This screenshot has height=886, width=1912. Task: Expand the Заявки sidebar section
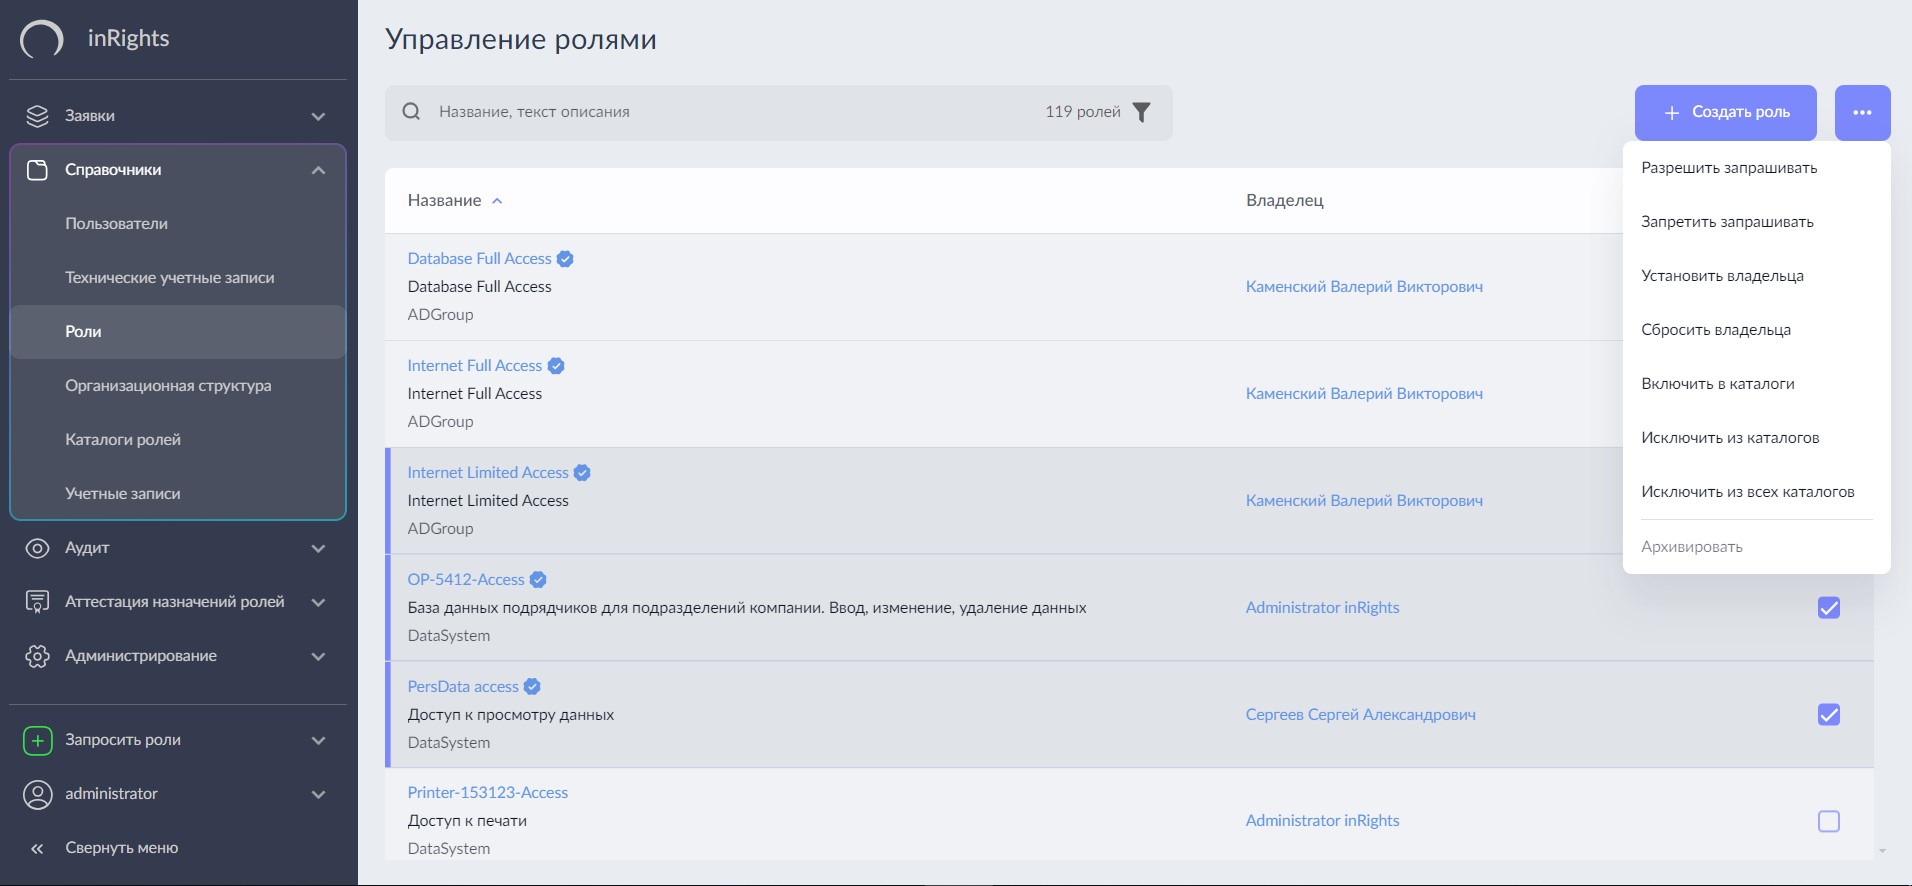click(x=318, y=116)
